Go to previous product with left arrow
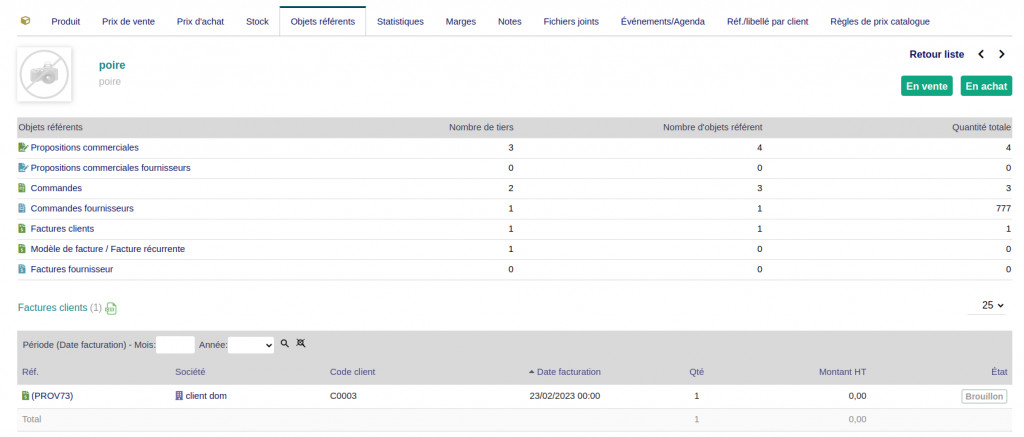 pos(981,54)
